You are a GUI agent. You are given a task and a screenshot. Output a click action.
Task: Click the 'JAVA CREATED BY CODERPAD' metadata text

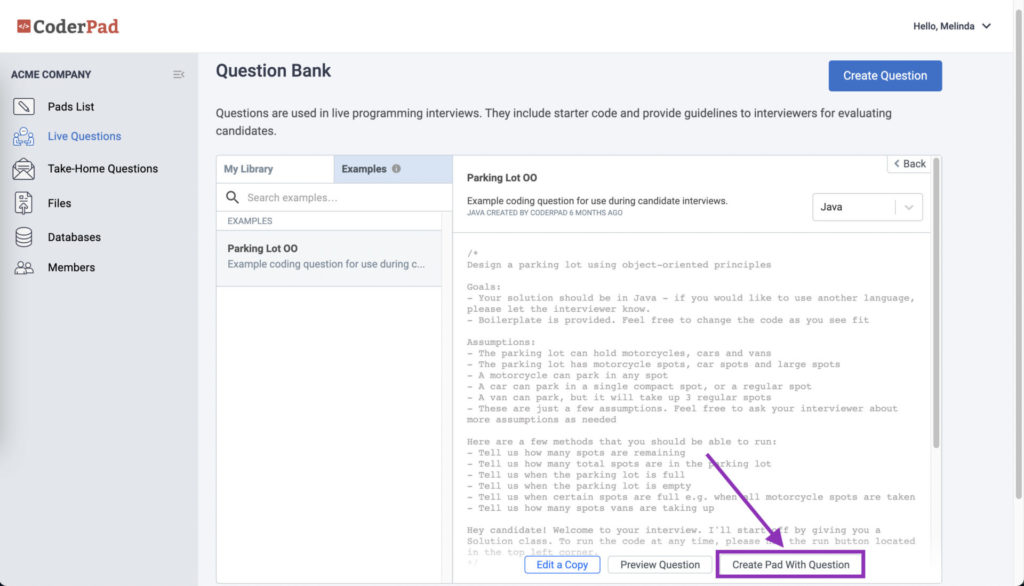coord(545,213)
